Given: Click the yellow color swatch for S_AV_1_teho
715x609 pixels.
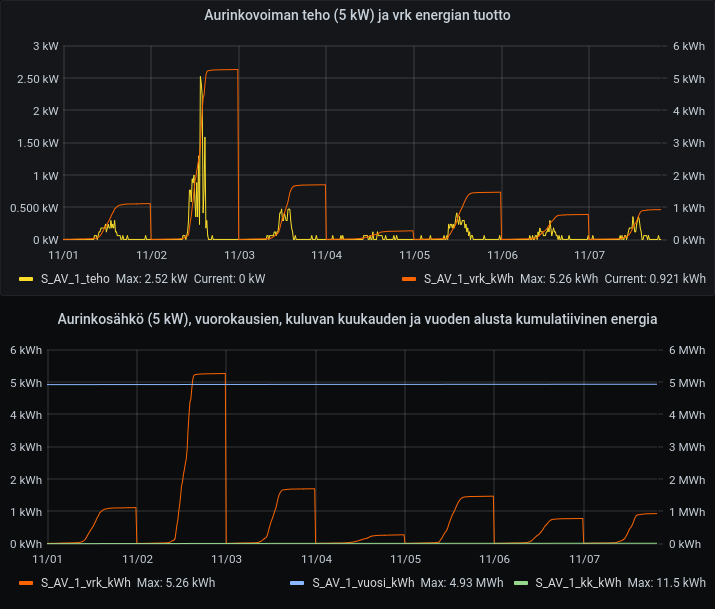Looking at the screenshot, I should point(26,278).
